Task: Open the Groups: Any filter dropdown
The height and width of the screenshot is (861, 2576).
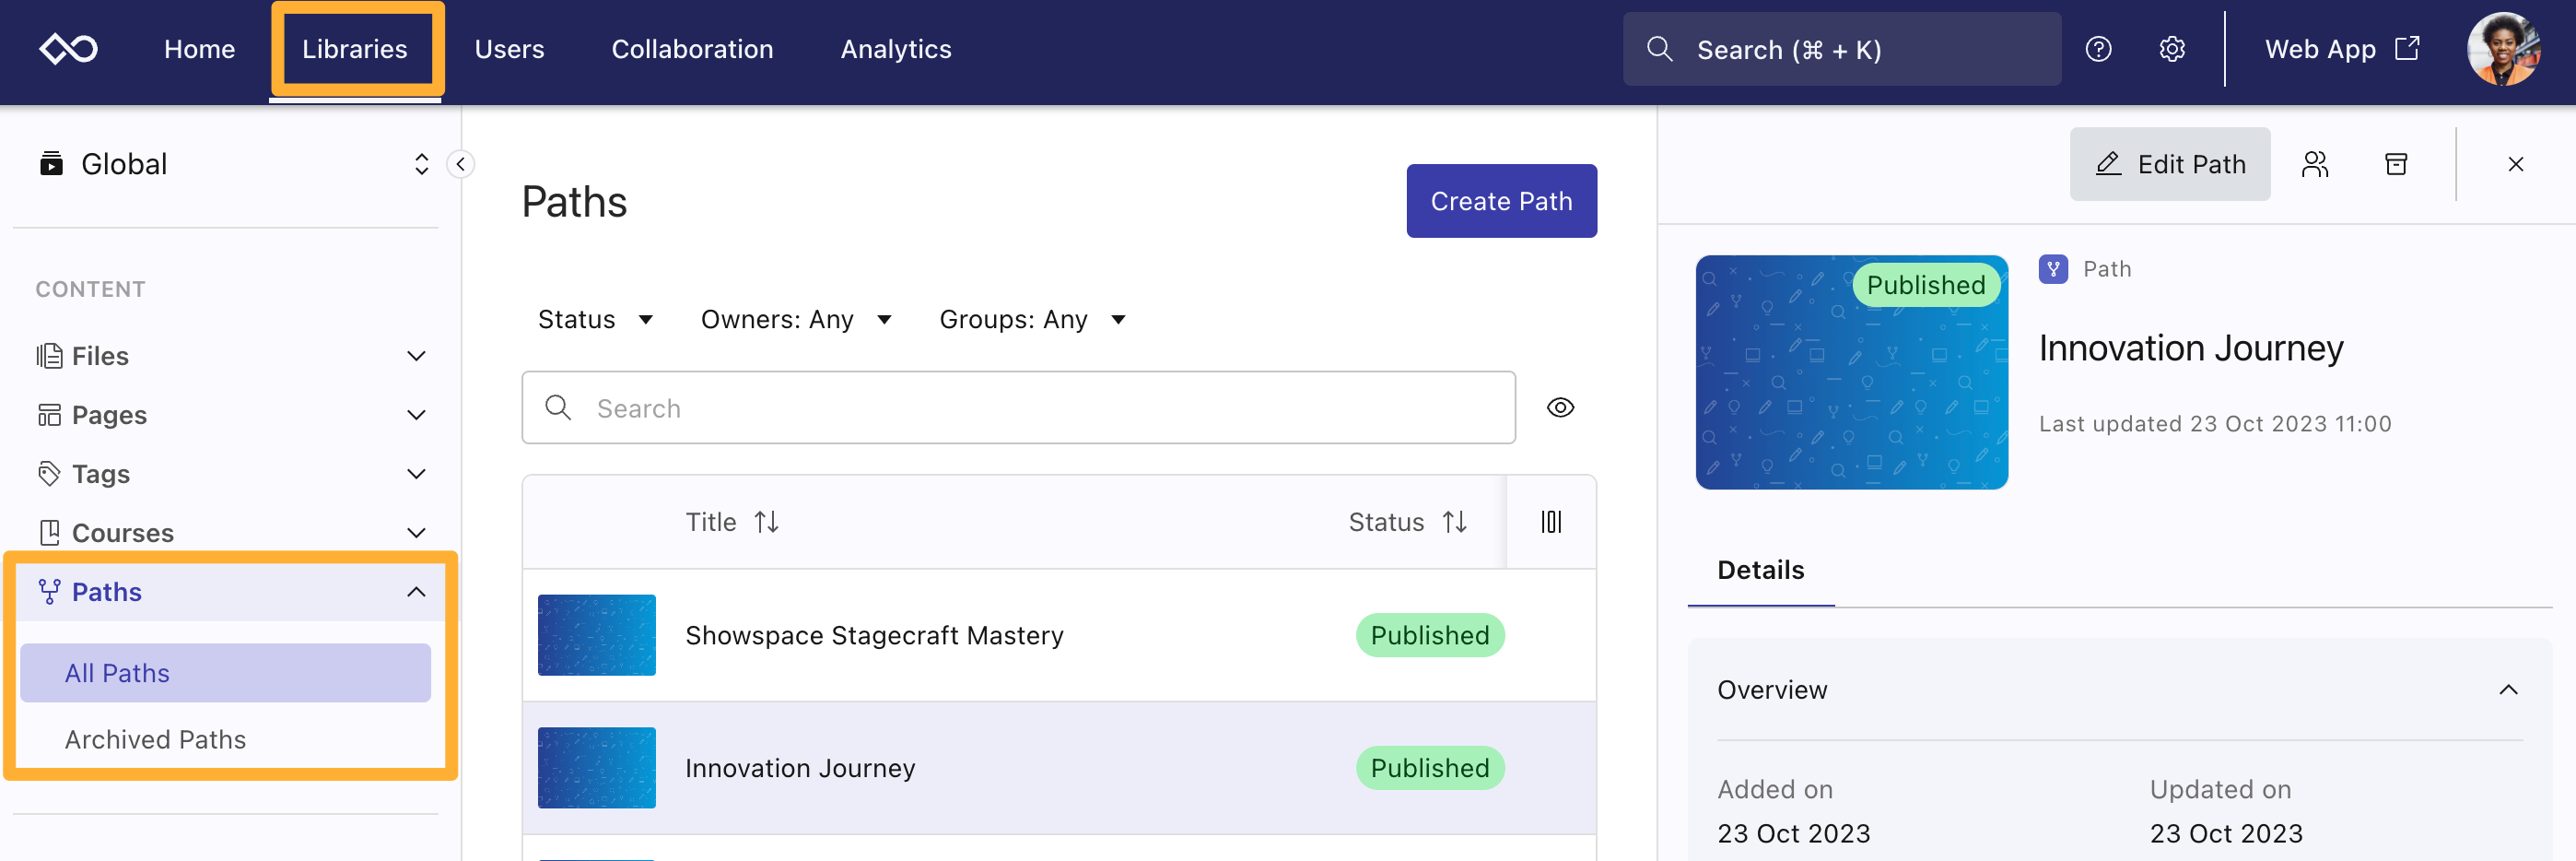Action: (x=1033, y=319)
